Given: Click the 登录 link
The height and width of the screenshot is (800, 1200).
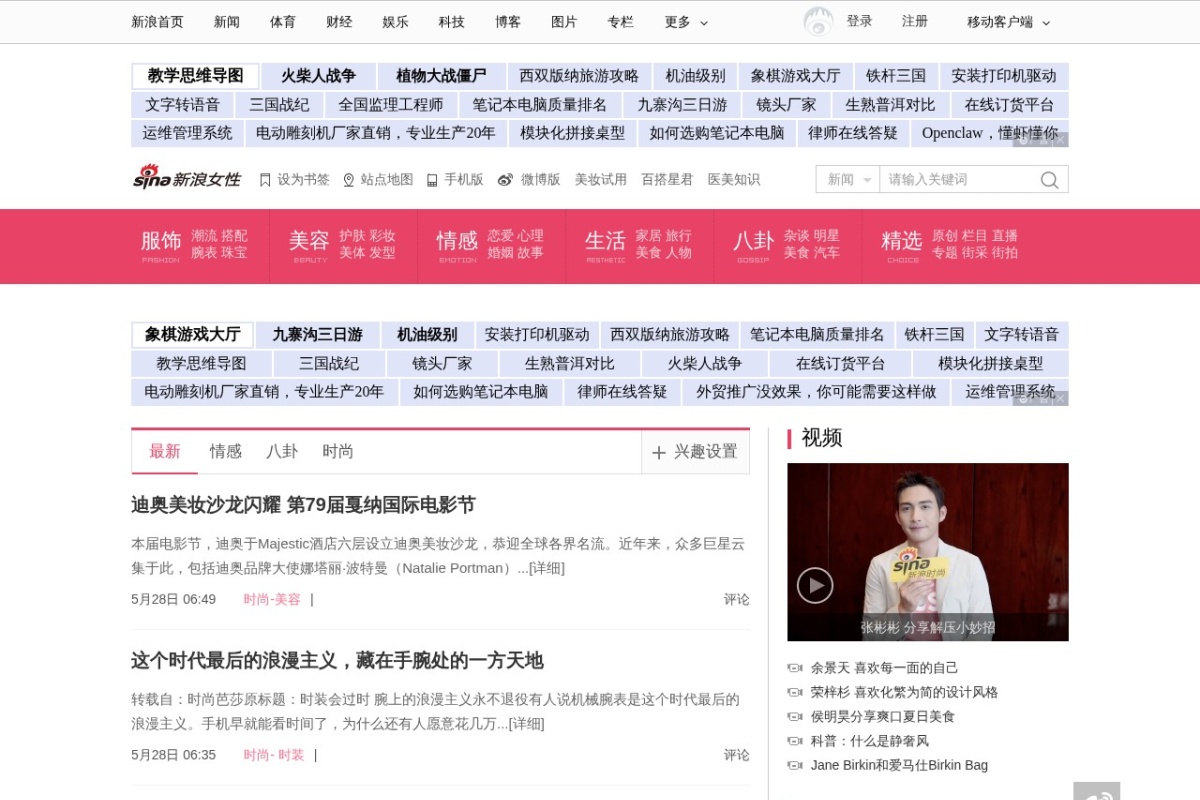Looking at the screenshot, I should [x=859, y=21].
